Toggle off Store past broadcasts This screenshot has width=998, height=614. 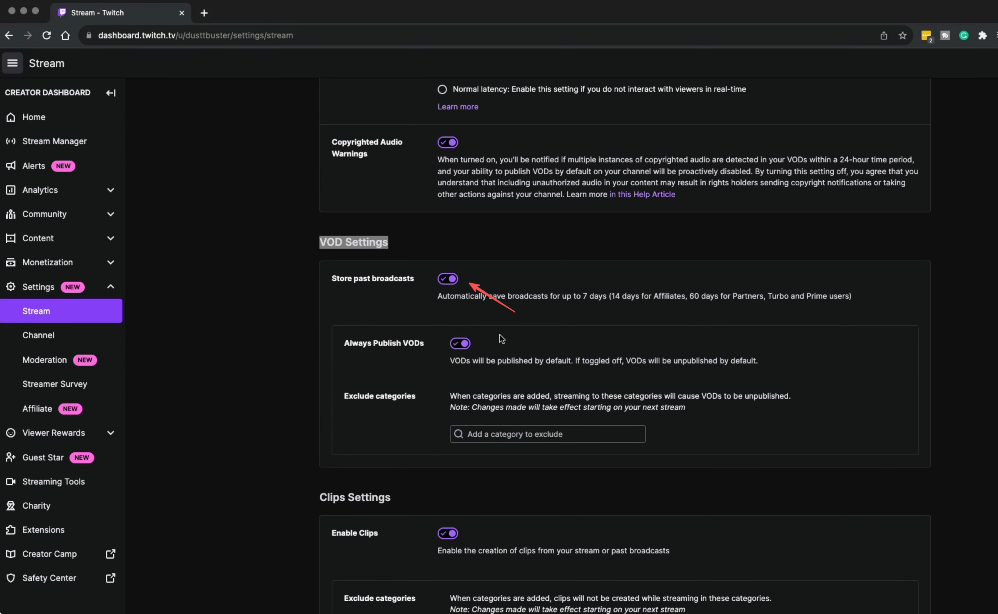tap(447, 278)
